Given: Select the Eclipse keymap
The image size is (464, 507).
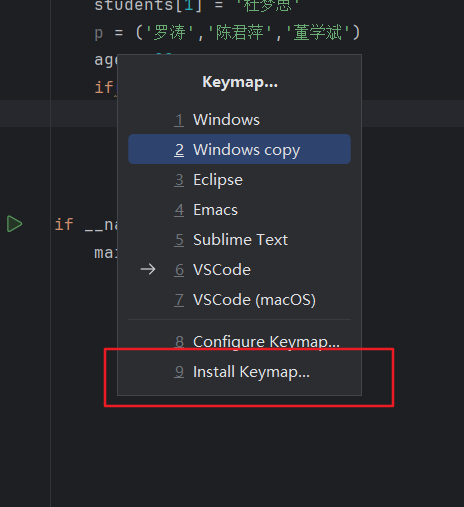Looking at the screenshot, I should (x=239, y=180).
